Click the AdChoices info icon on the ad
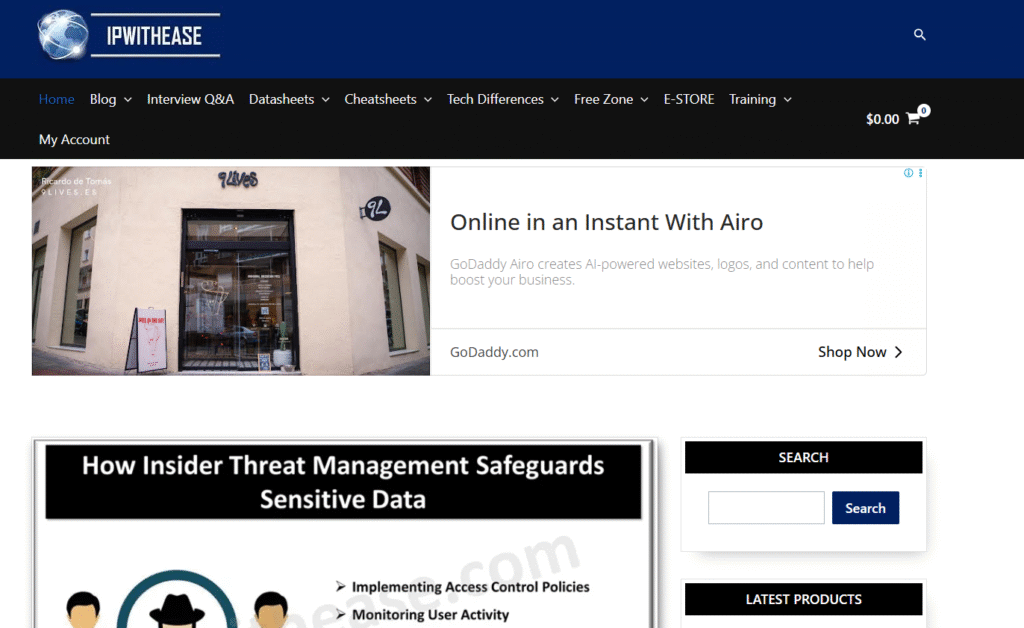Screen dimensions: 1024x628 click(909, 172)
